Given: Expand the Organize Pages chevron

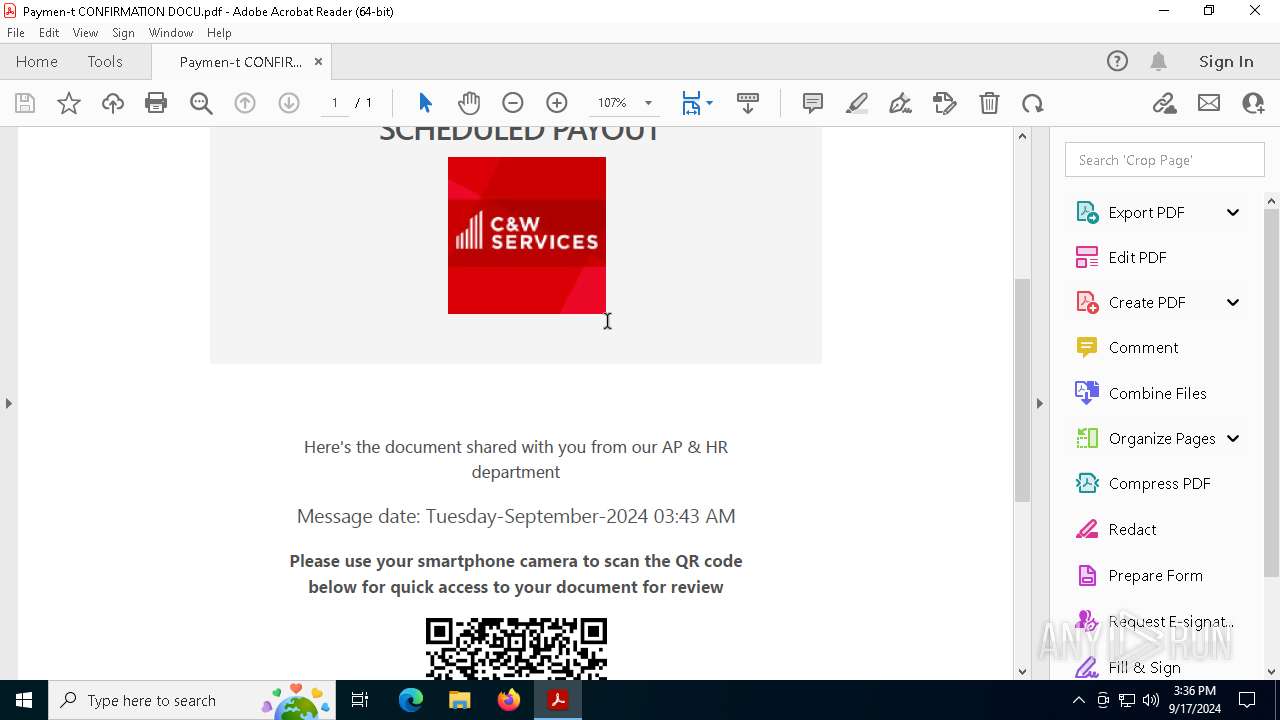Looking at the screenshot, I should (1233, 438).
